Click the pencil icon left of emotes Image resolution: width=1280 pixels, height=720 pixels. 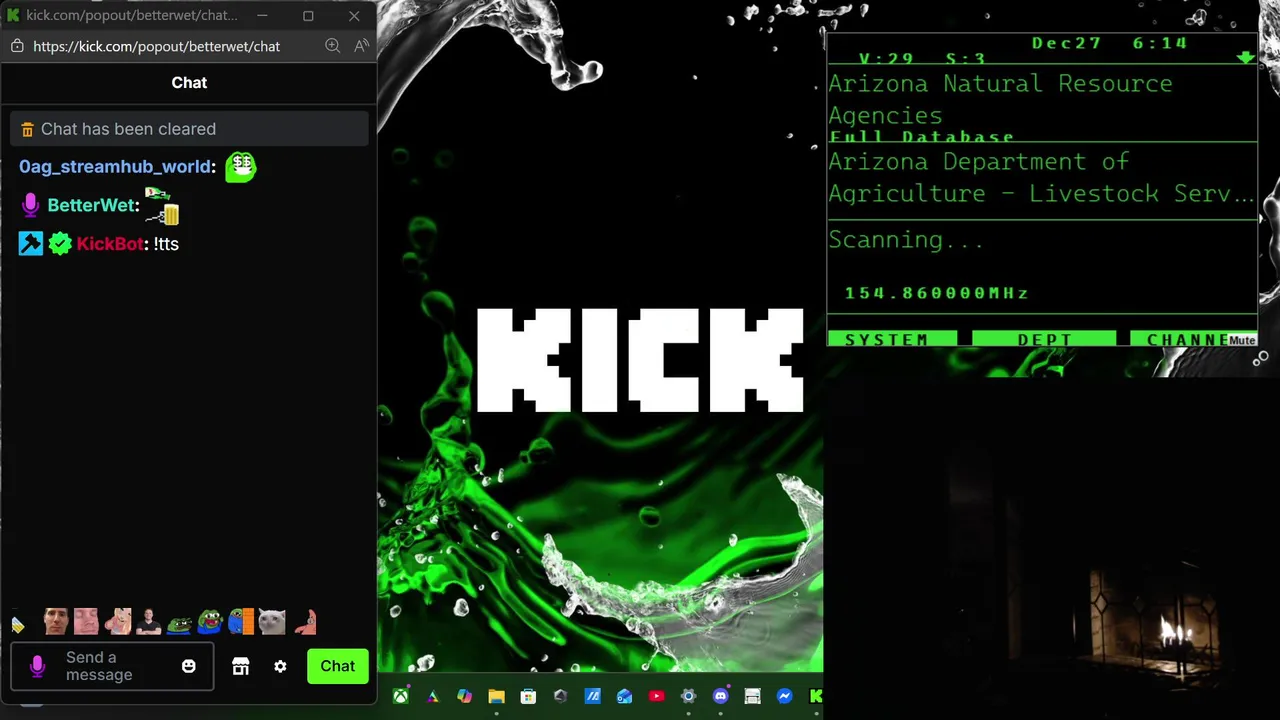pos(18,625)
